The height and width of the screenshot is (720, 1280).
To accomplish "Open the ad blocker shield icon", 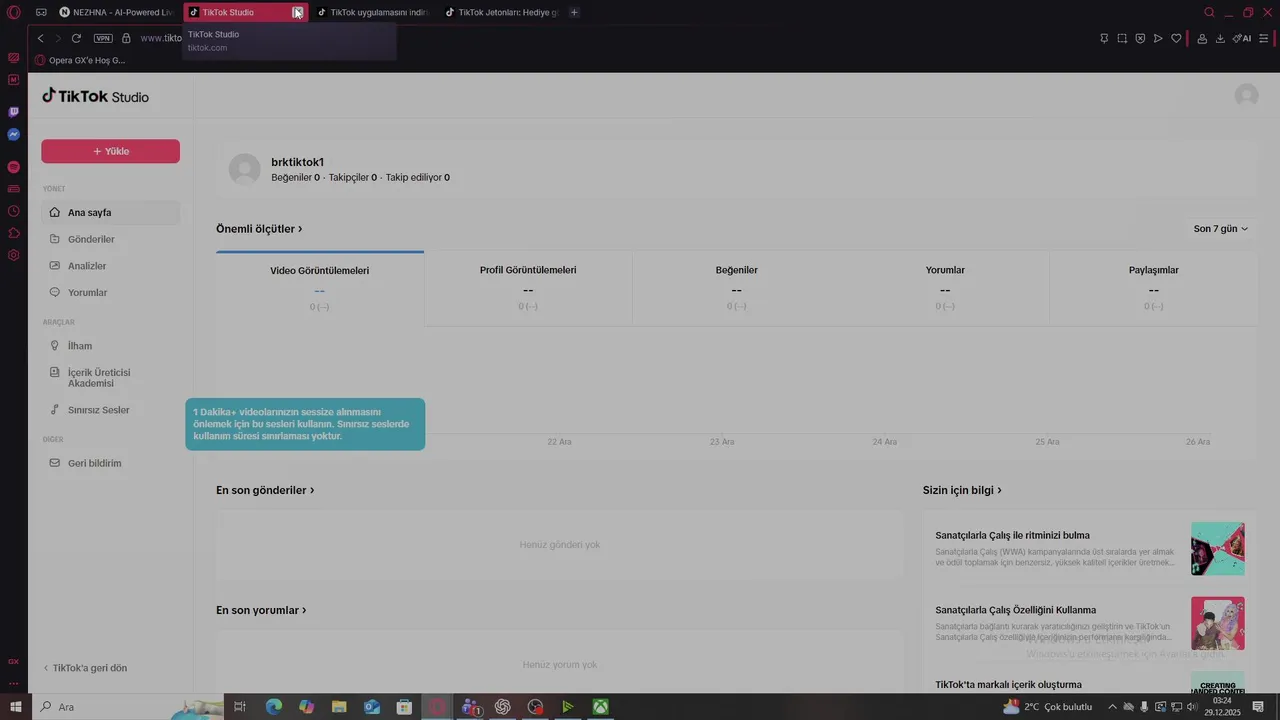I will [1140, 38].
